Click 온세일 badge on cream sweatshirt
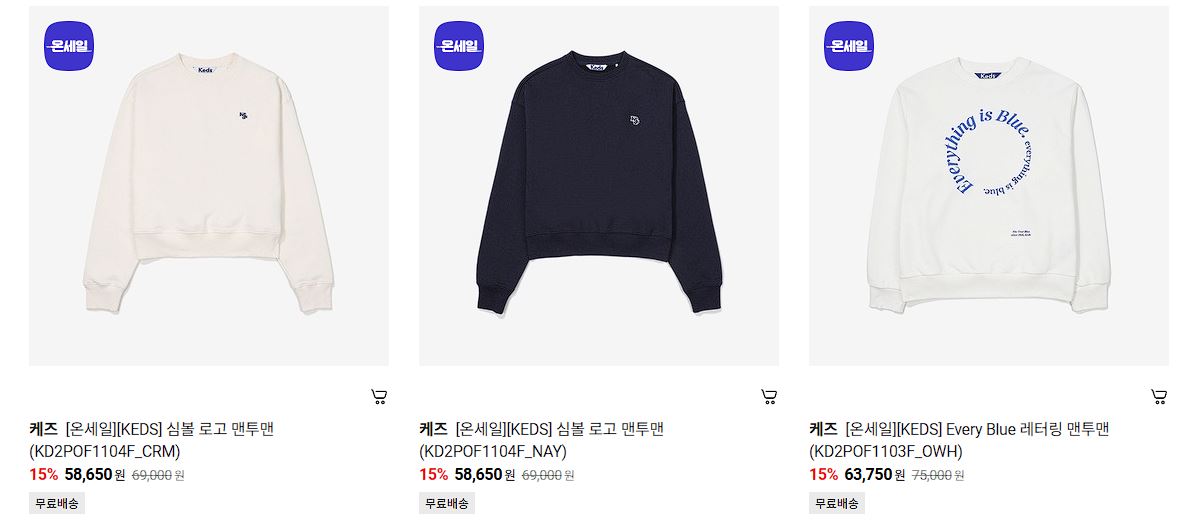This screenshot has height=529, width=1185. pyautogui.click(x=69, y=46)
